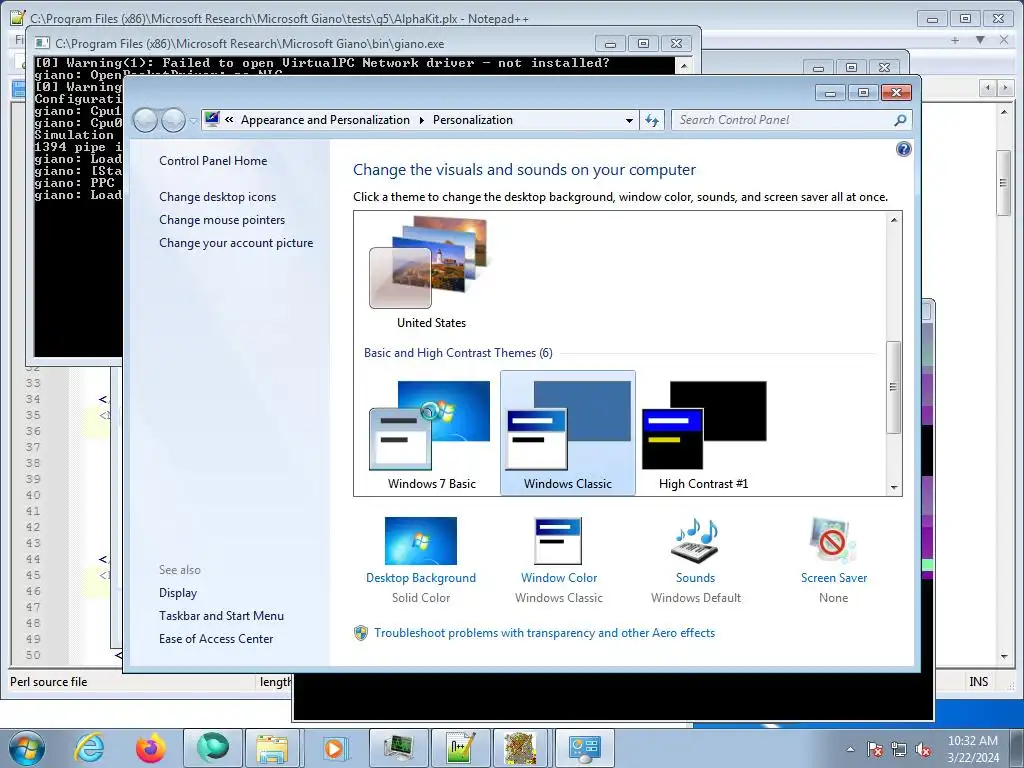The height and width of the screenshot is (768, 1024).
Task: Click the Personalization breadcrumb
Action: pos(473,120)
